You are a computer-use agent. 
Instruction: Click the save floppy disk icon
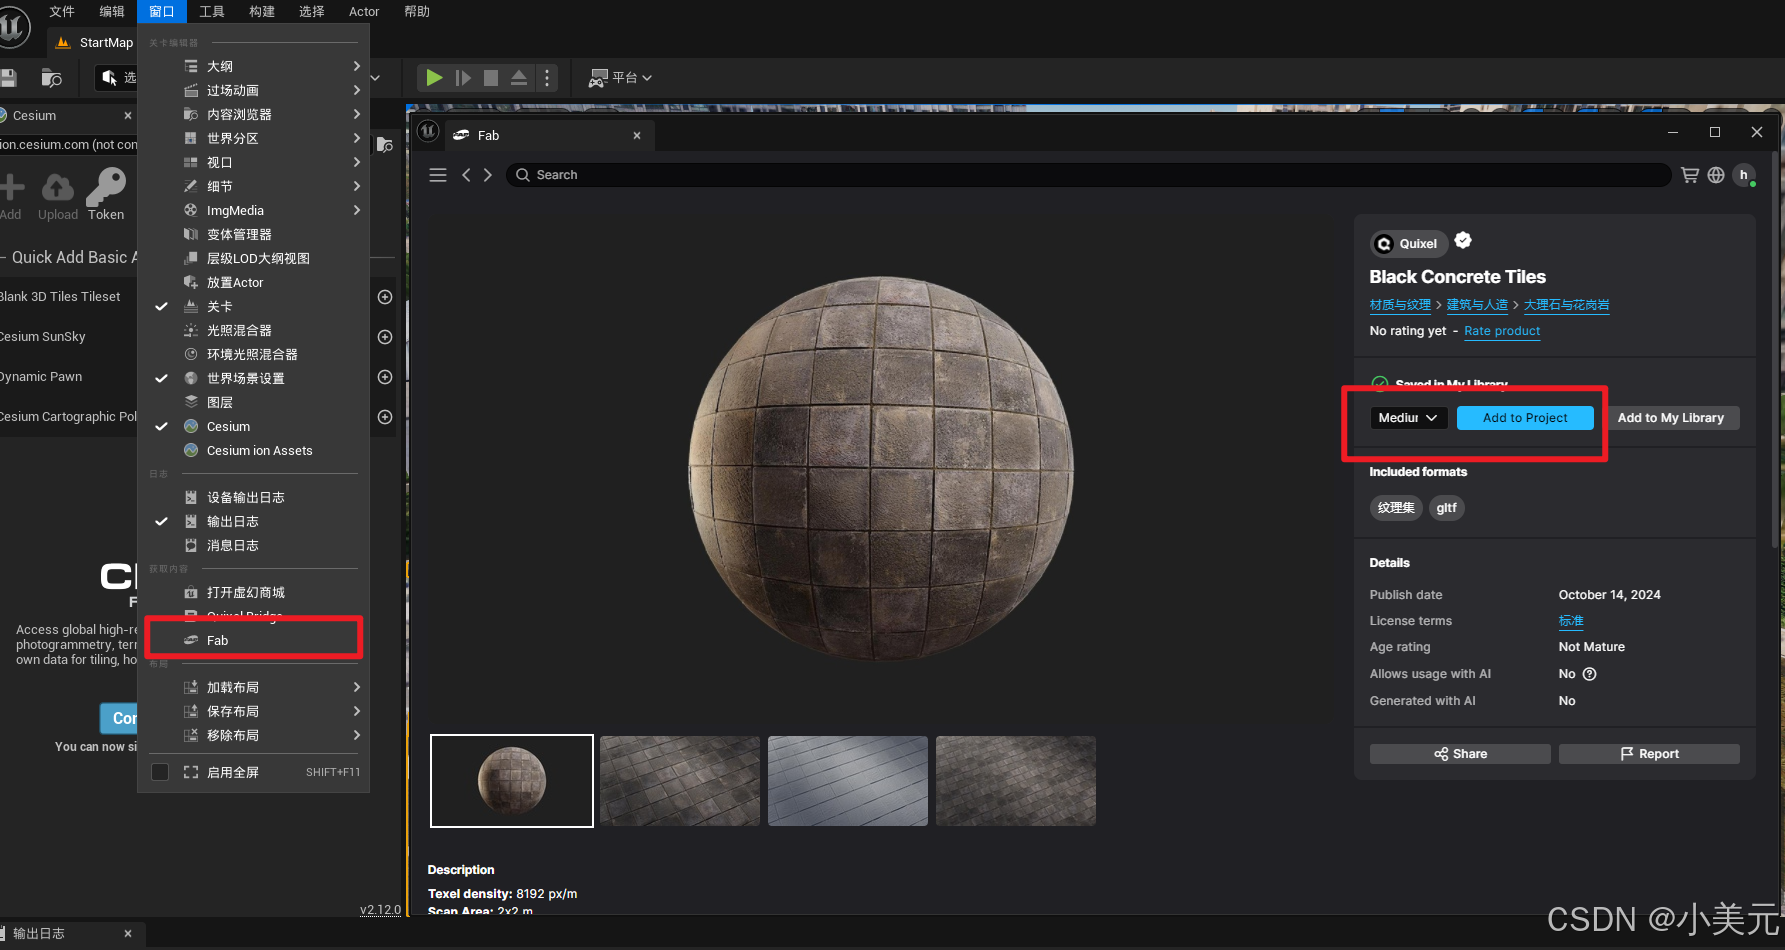pyautogui.click(x=8, y=78)
